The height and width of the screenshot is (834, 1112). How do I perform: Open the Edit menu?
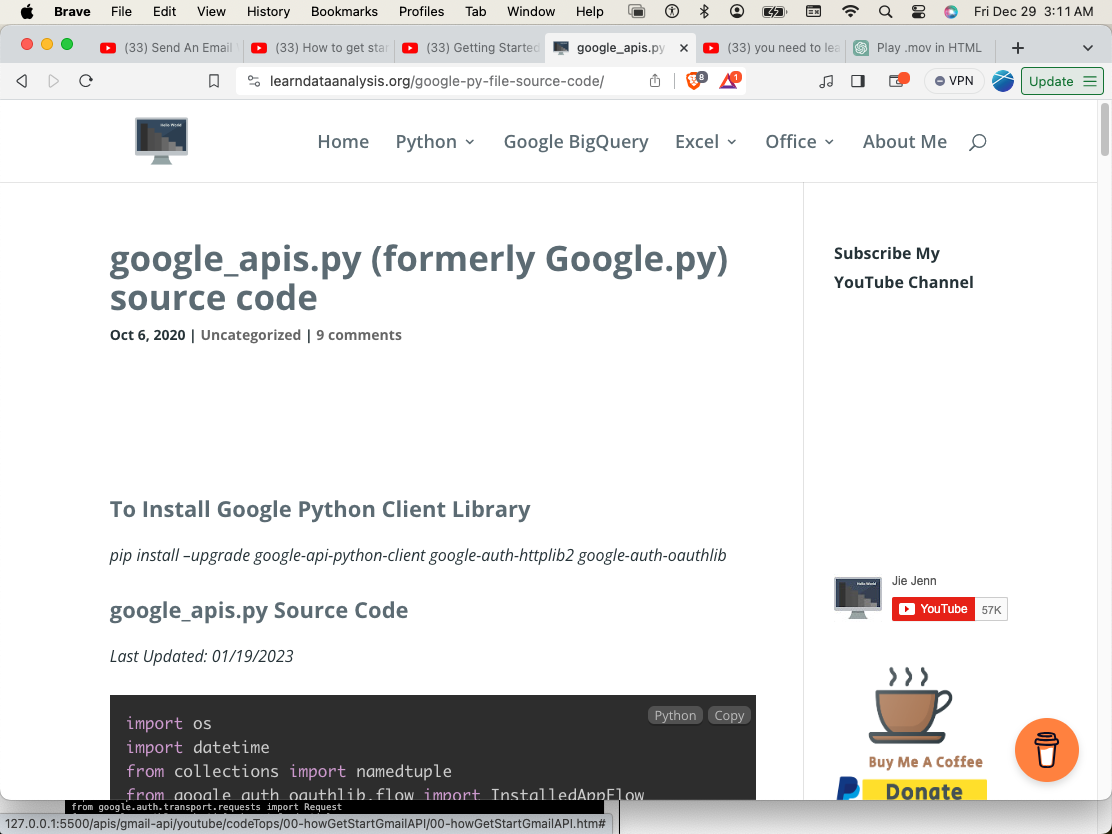pyautogui.click(x=165, y=11)
